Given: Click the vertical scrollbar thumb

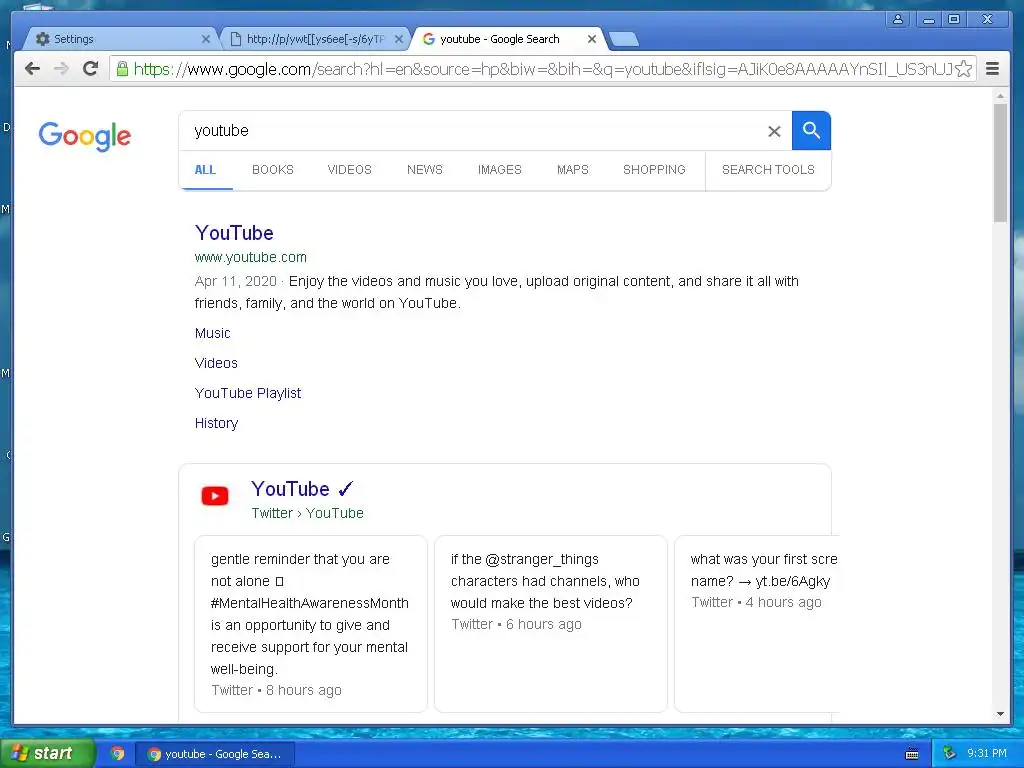Looking at the screenshot, I should (1000, 163).
